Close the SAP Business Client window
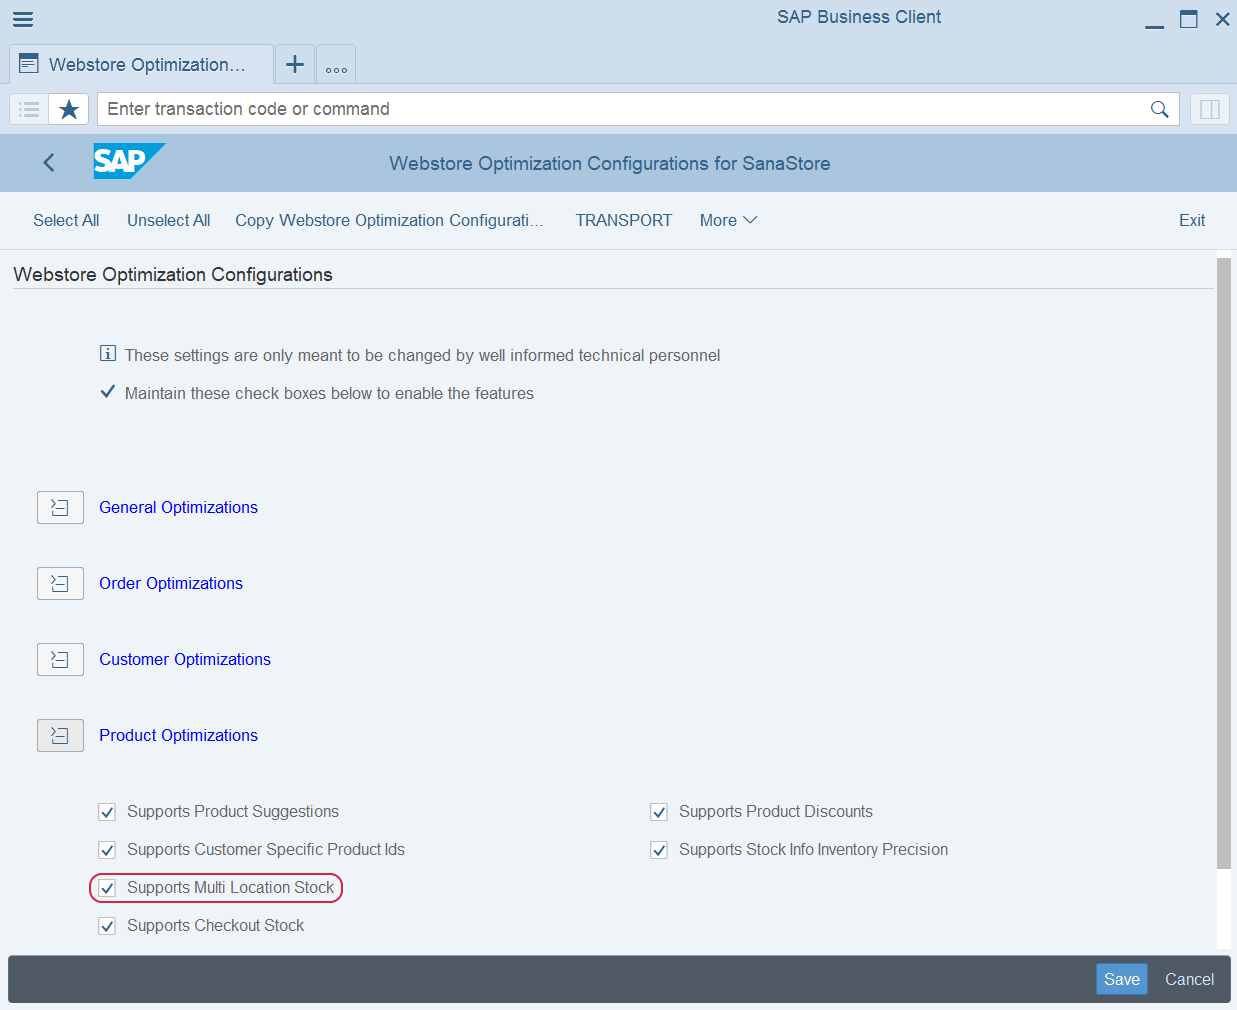 click(1222, 19)
